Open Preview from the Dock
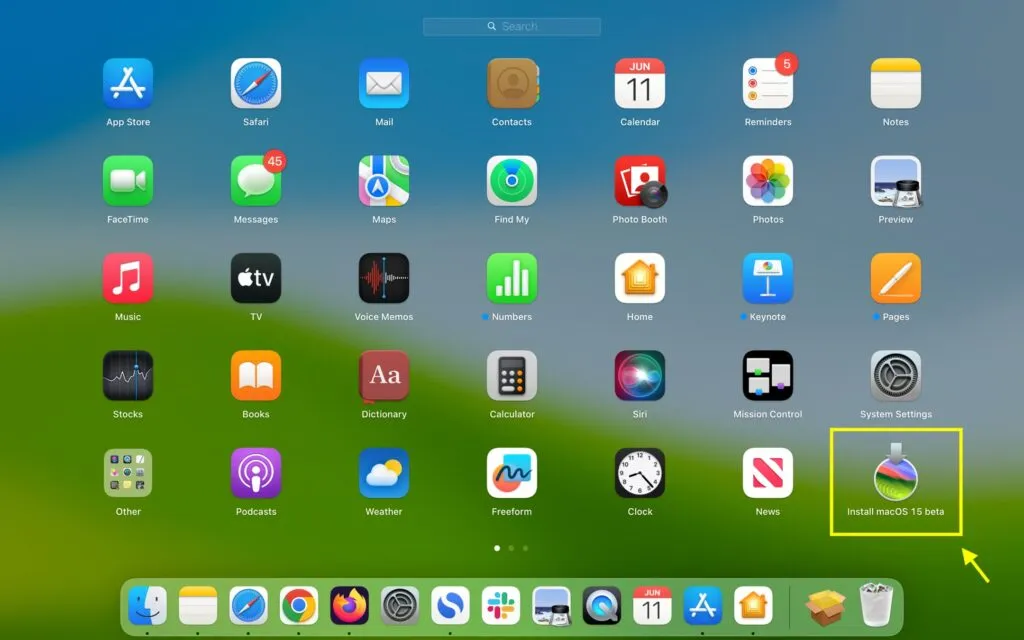Image resolution: width=1024 pixels, height=640 pixels. [551, 605]
